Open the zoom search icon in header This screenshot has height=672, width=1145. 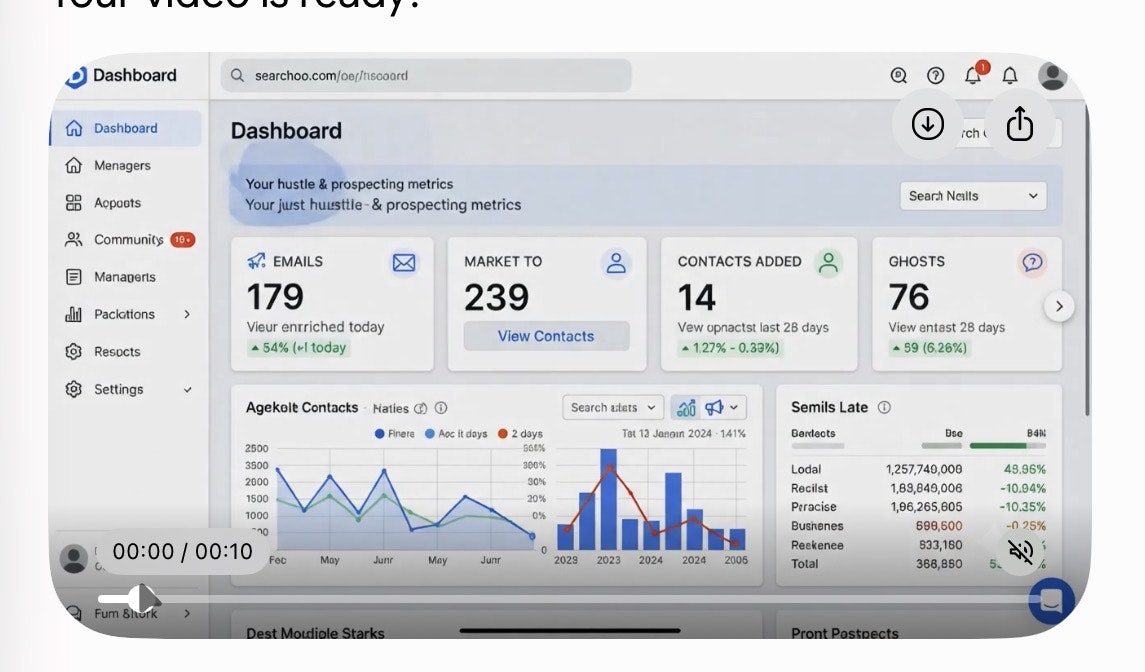coord(898,75)
